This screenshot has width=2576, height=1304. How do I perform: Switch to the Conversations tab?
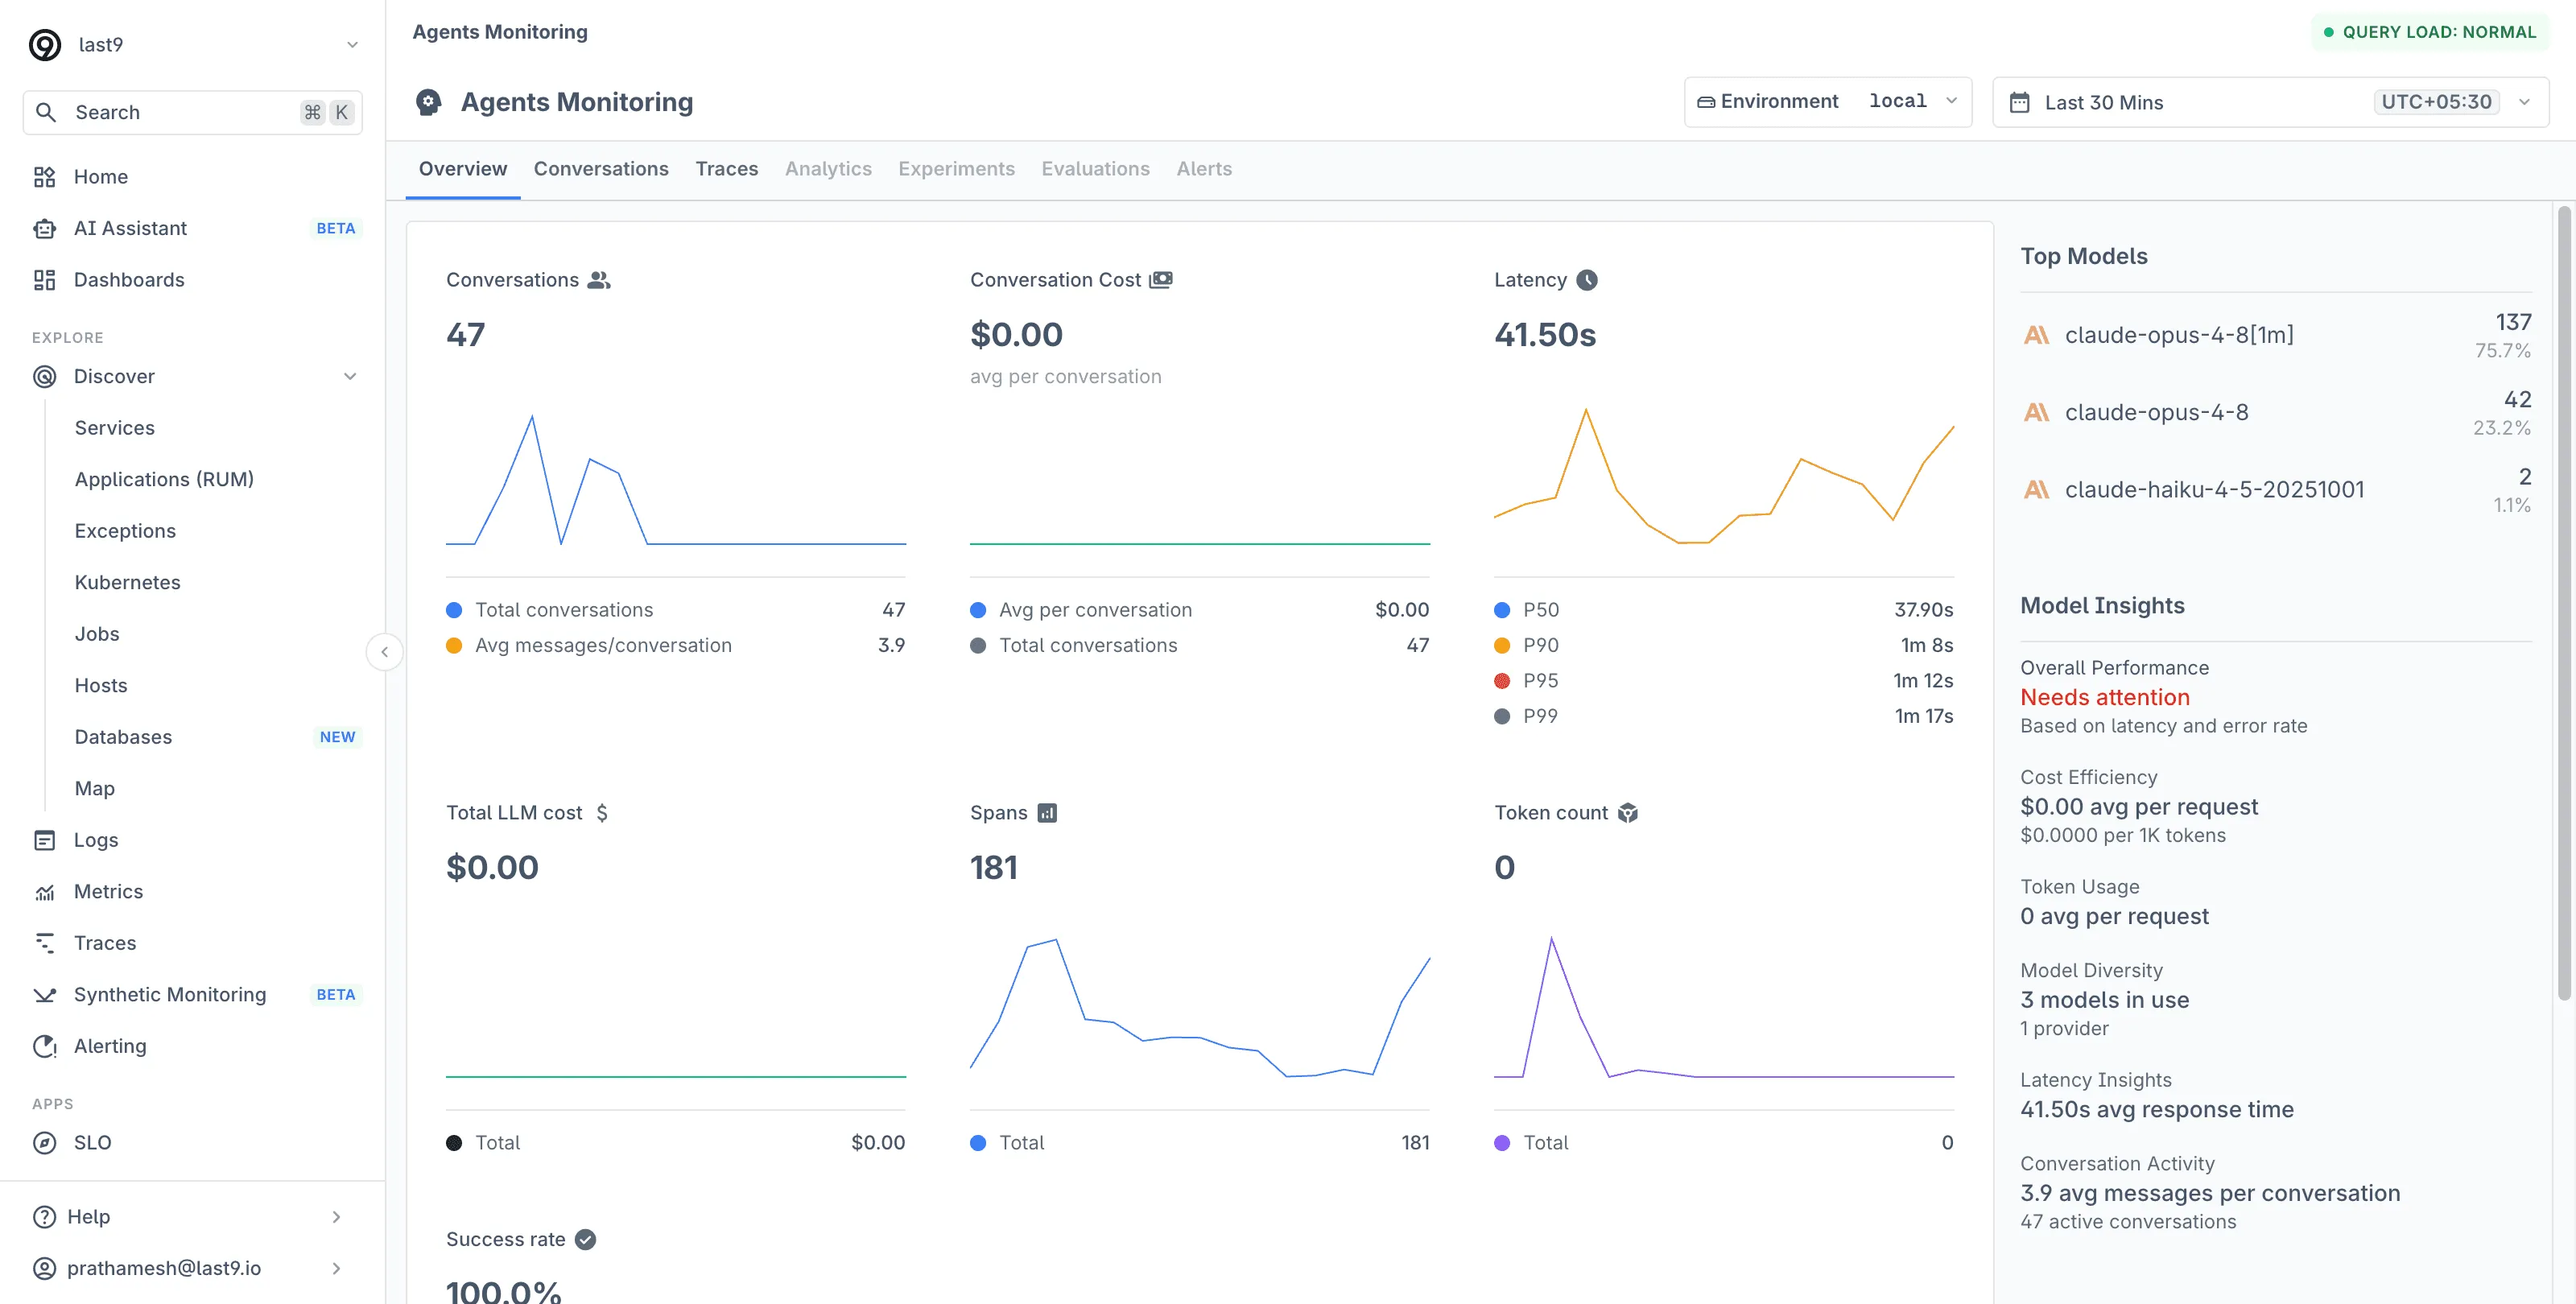(x=601, y=169)
